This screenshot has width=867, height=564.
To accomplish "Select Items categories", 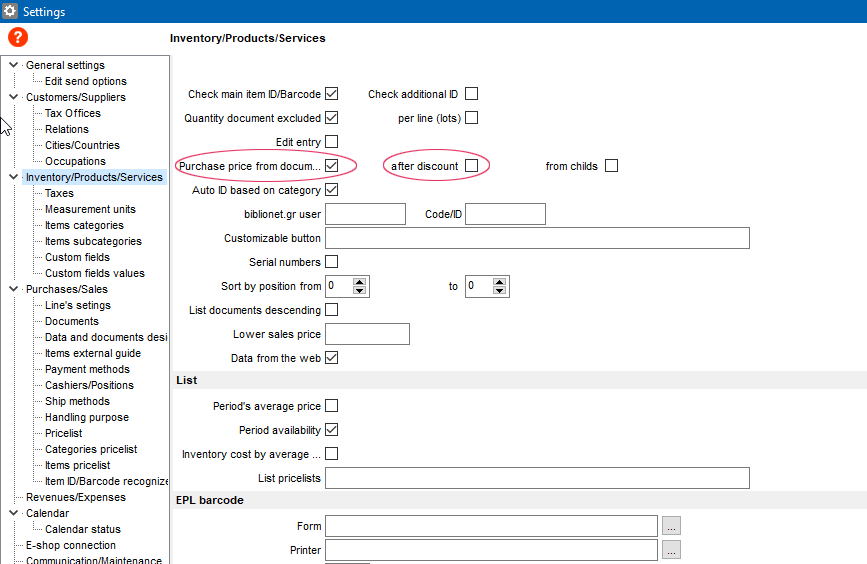I will [x=84, y=226].
